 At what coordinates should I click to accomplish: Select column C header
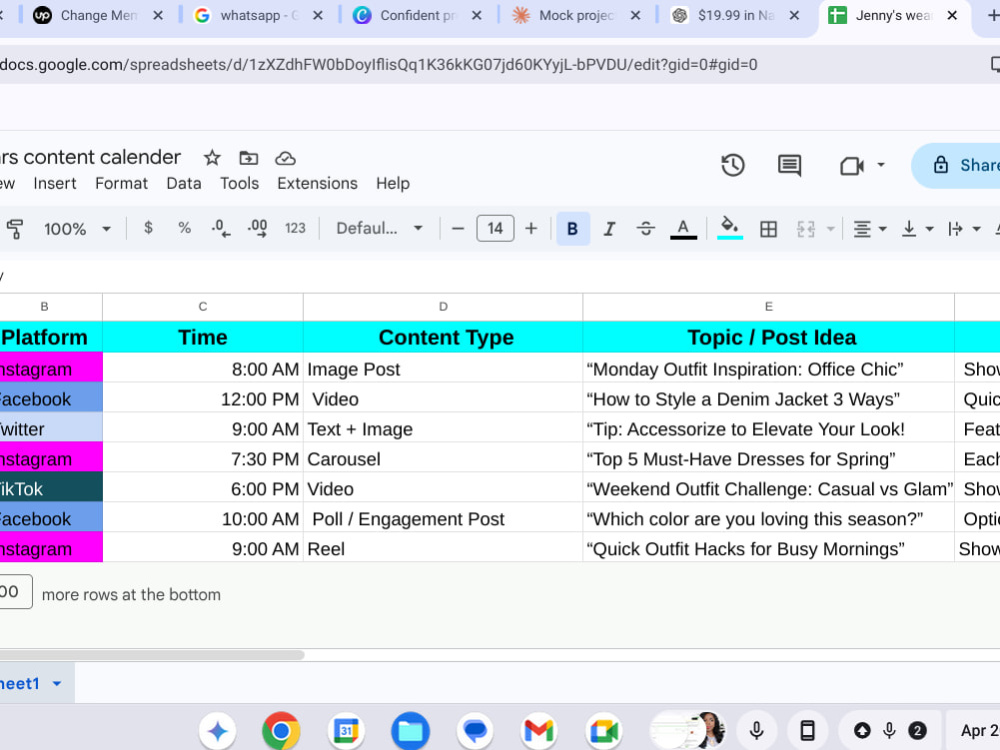203,307
